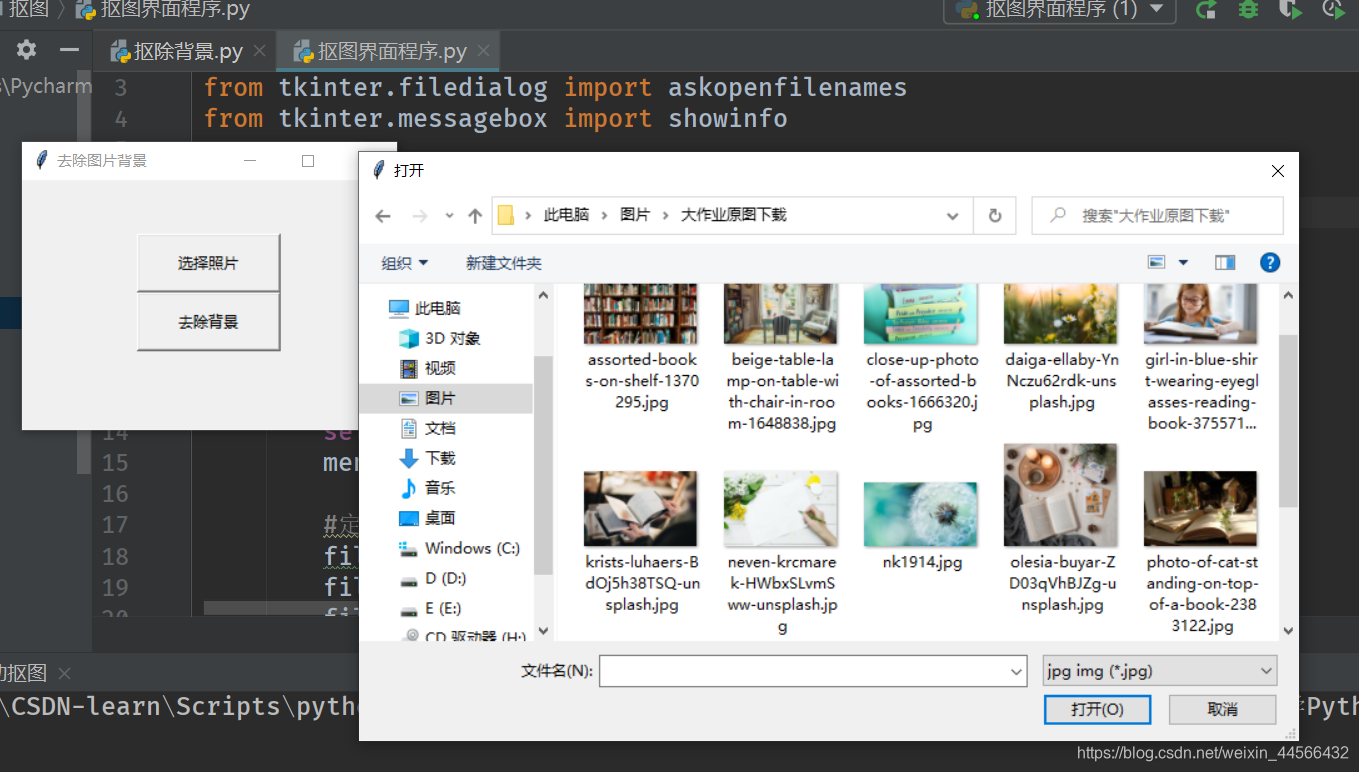
Task: Open the Help question mark icon
Action: point(1269,262)
